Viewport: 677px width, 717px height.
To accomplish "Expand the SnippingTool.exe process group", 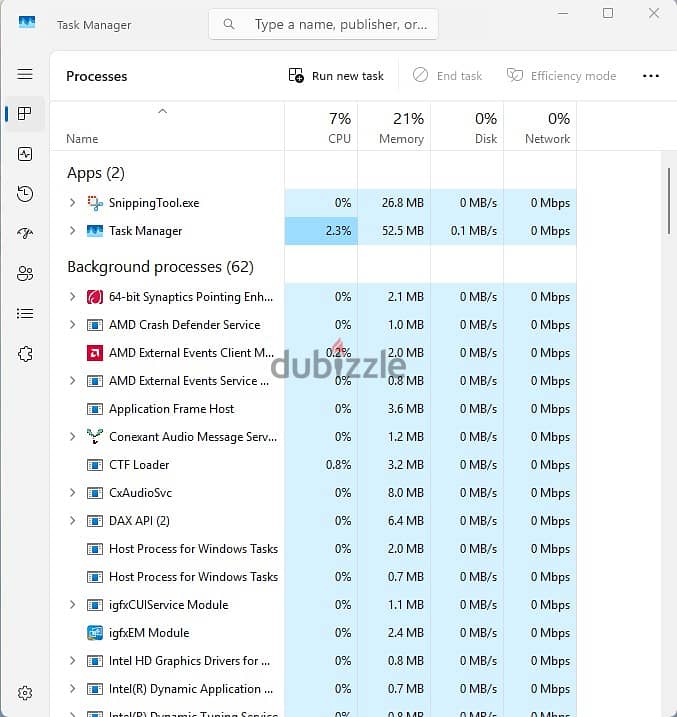I will click(72, 203).
